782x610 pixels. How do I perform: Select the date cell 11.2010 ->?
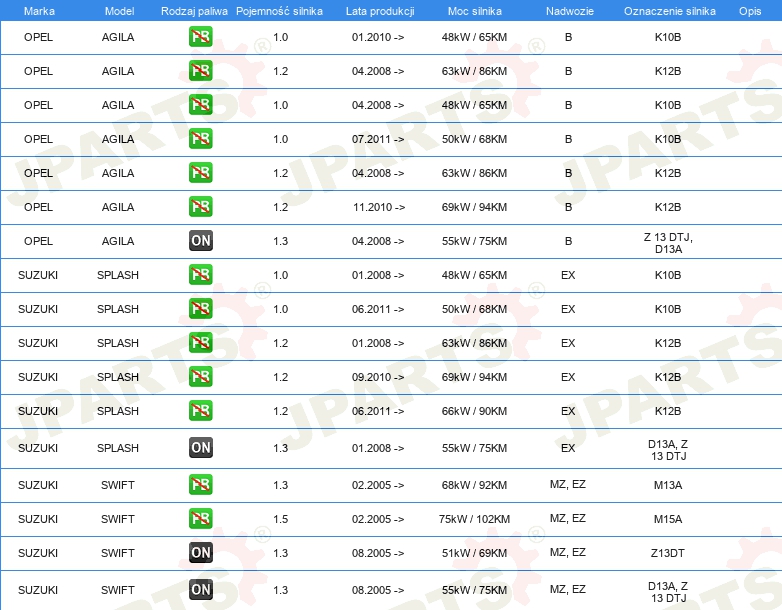[379, 207]
